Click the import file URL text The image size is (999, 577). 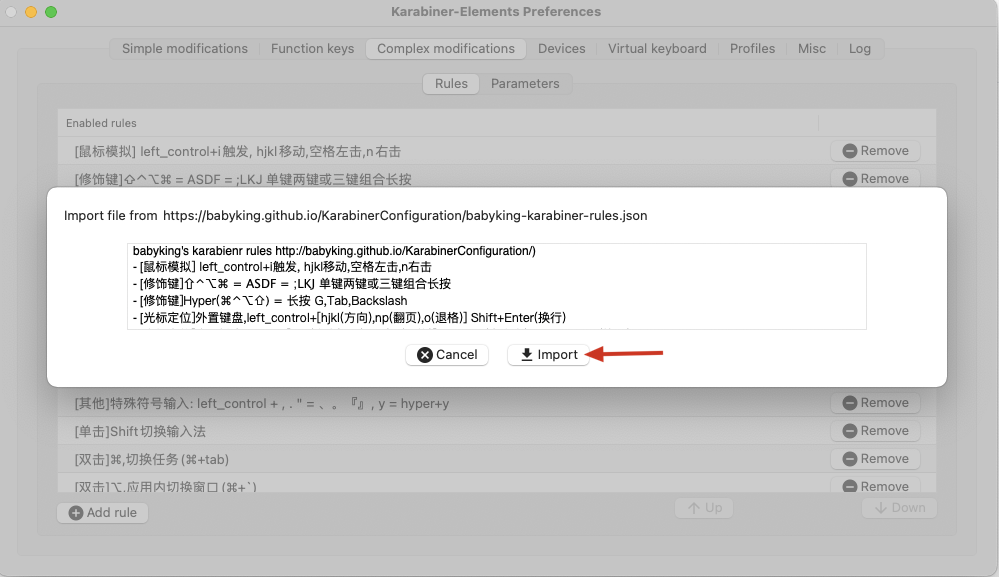tap(405, 216)
